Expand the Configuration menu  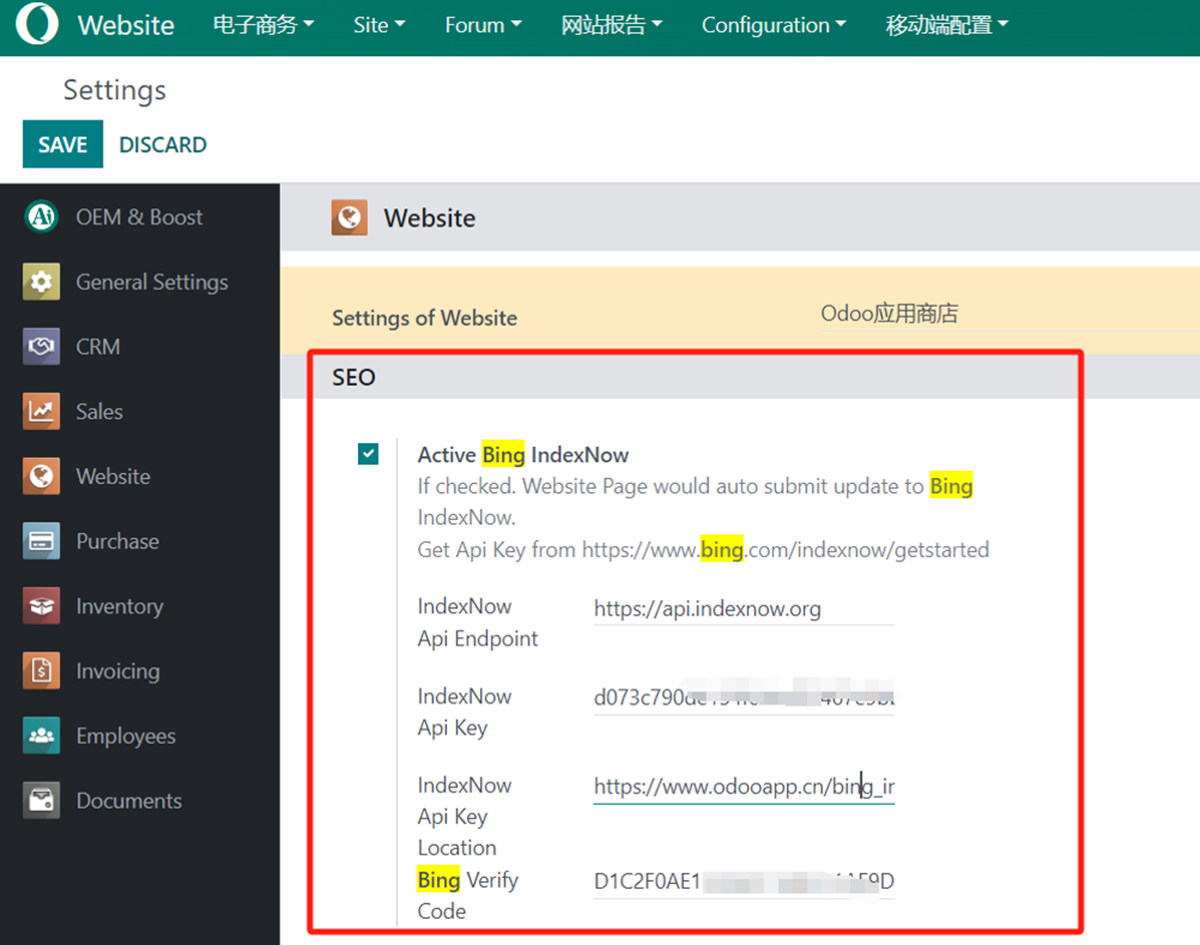(x=774, y=25)
